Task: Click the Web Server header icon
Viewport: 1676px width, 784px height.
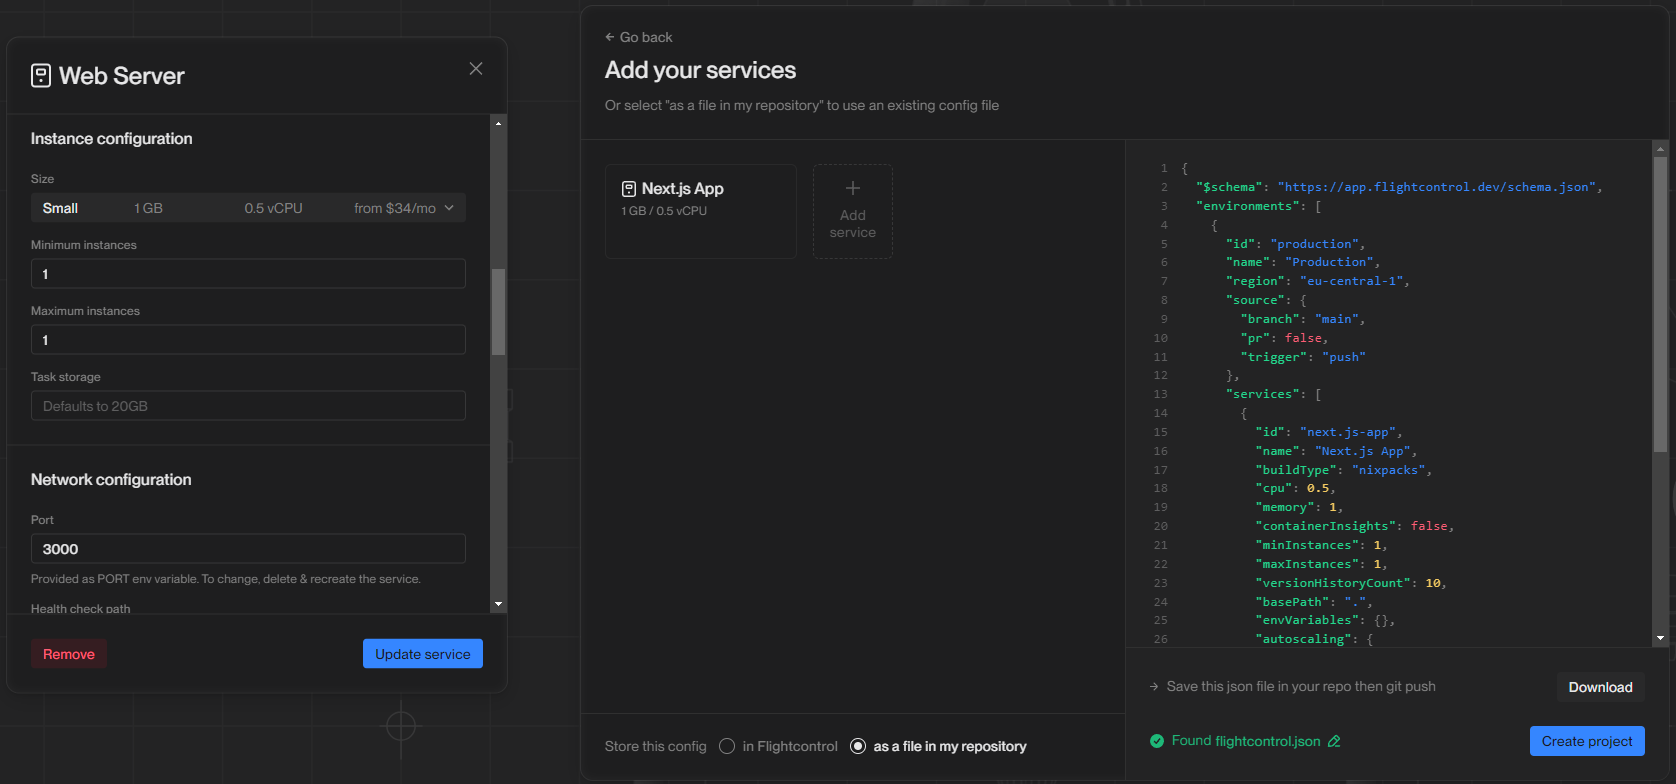Action: point(41,76)
